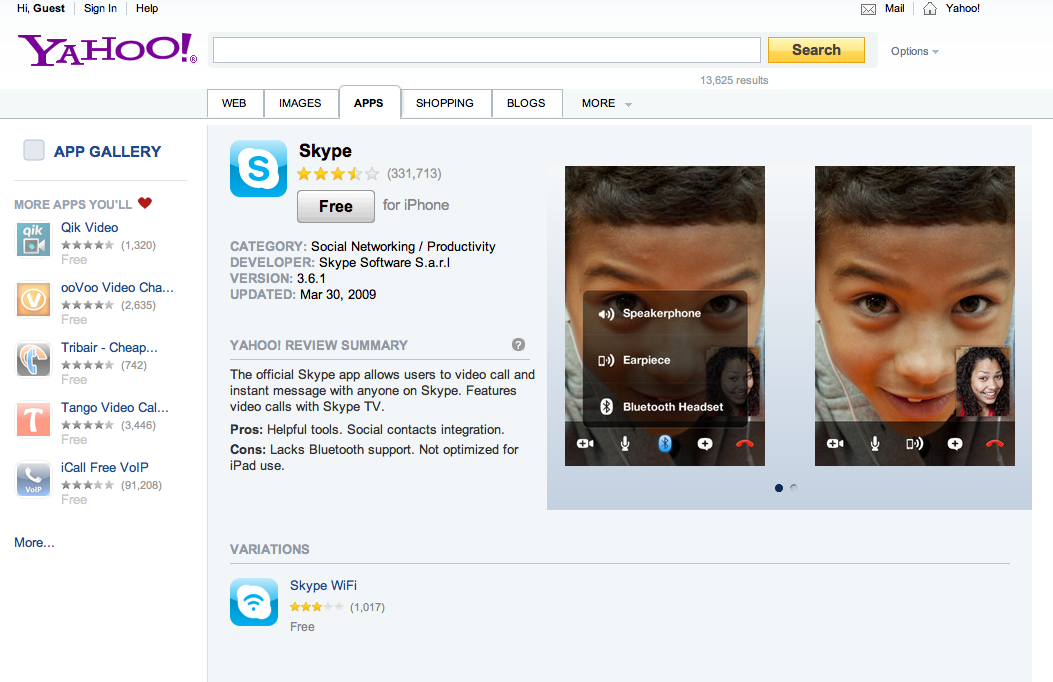This screenshot has height=682, width=1053.
Task: Click the Skype Software S.a.r.l developer name
Action: tap(384, 262)
